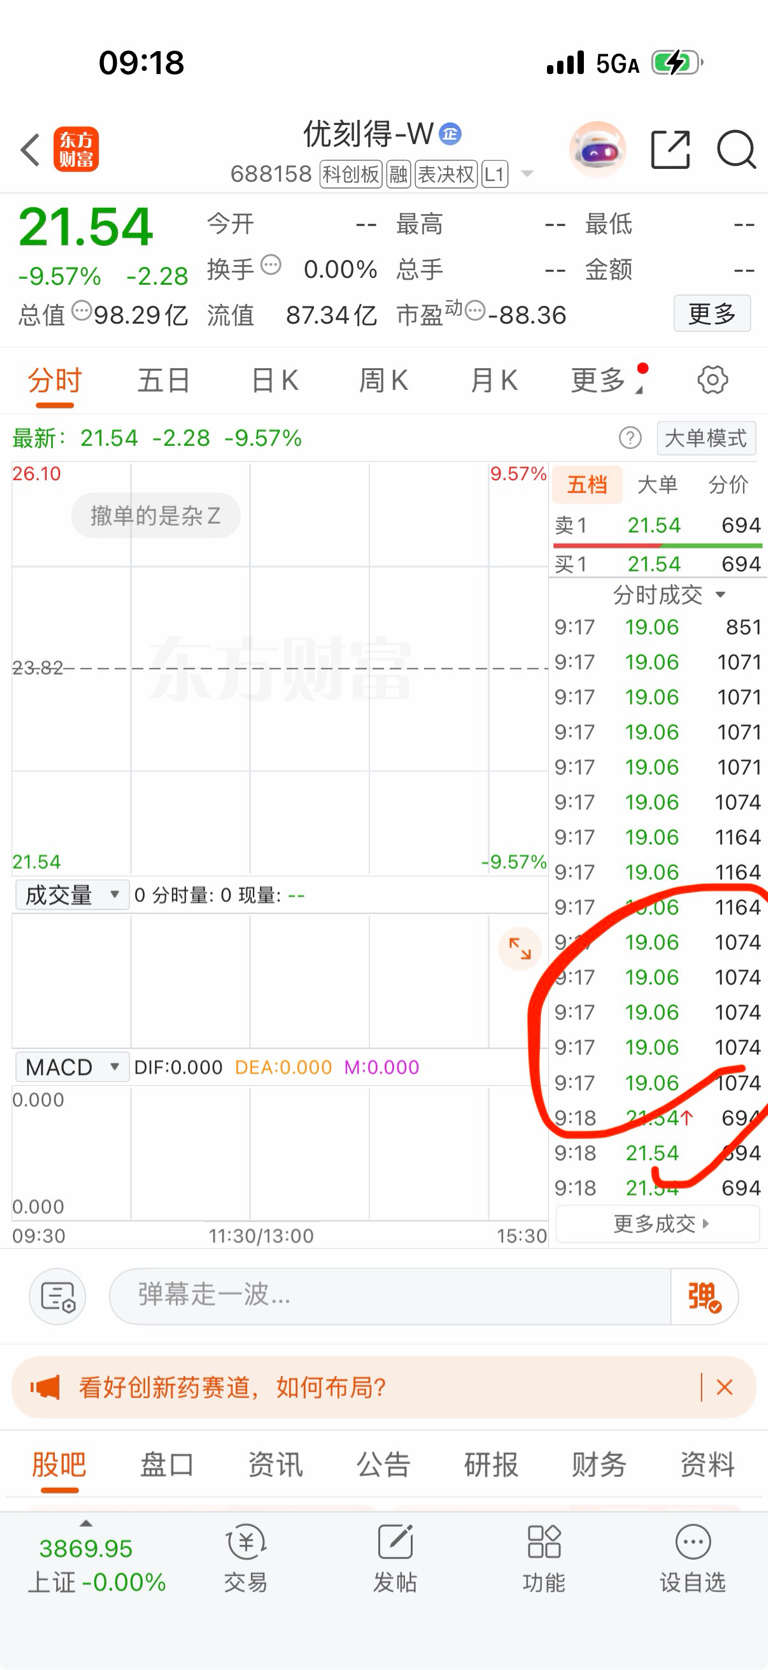This screenshot has width=768, height=1670.
Task: Tap the battery charging status icon
Action: tap(678, 63)
